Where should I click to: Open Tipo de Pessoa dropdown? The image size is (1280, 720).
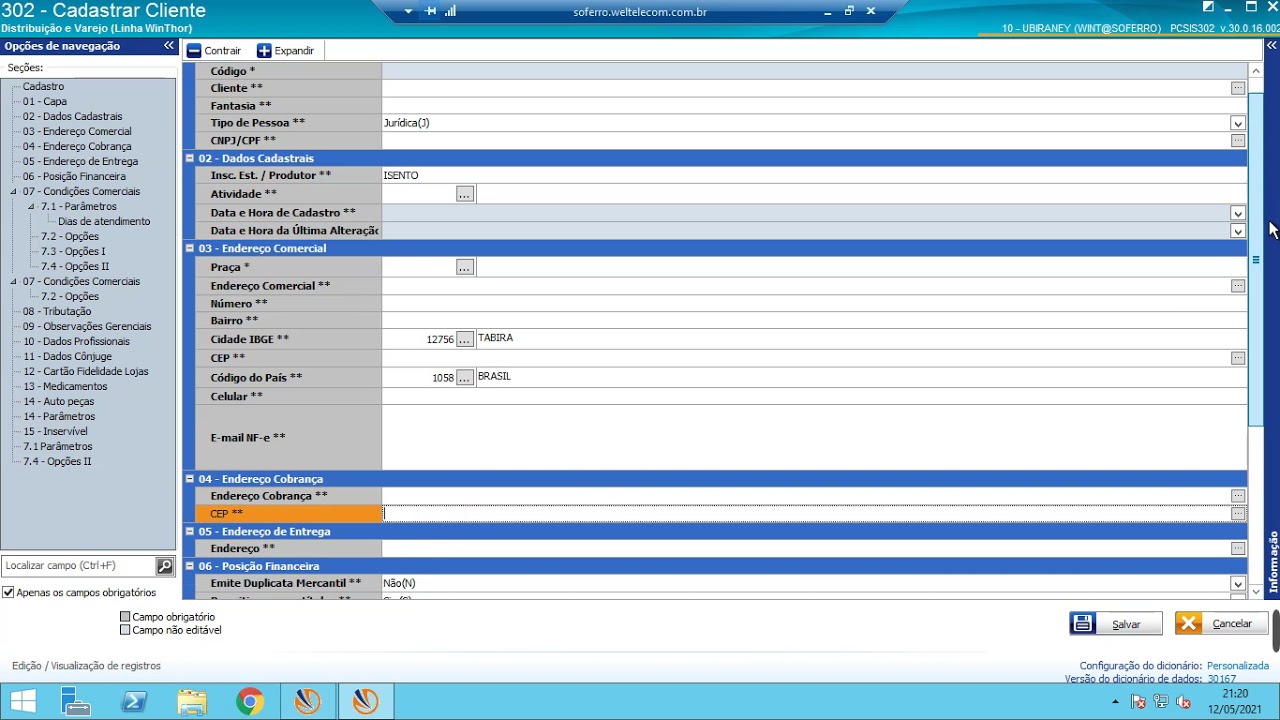1238,123
